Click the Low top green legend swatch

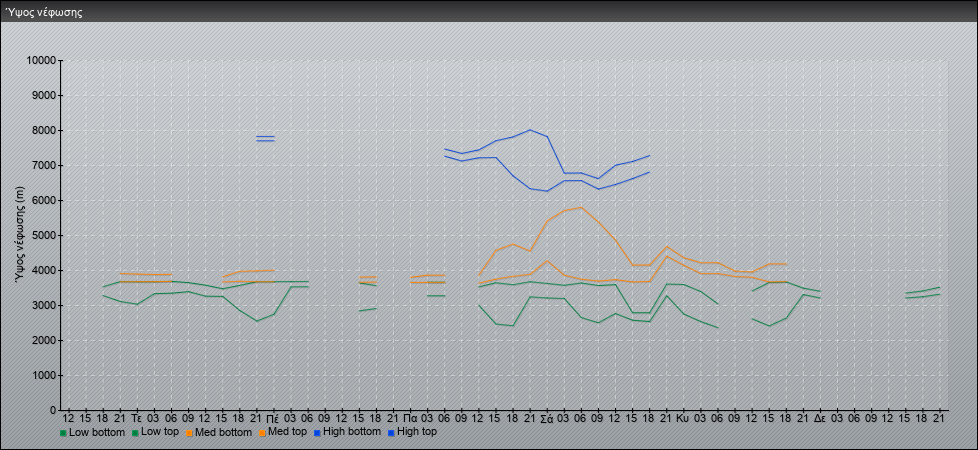click(x=135, y=433)
